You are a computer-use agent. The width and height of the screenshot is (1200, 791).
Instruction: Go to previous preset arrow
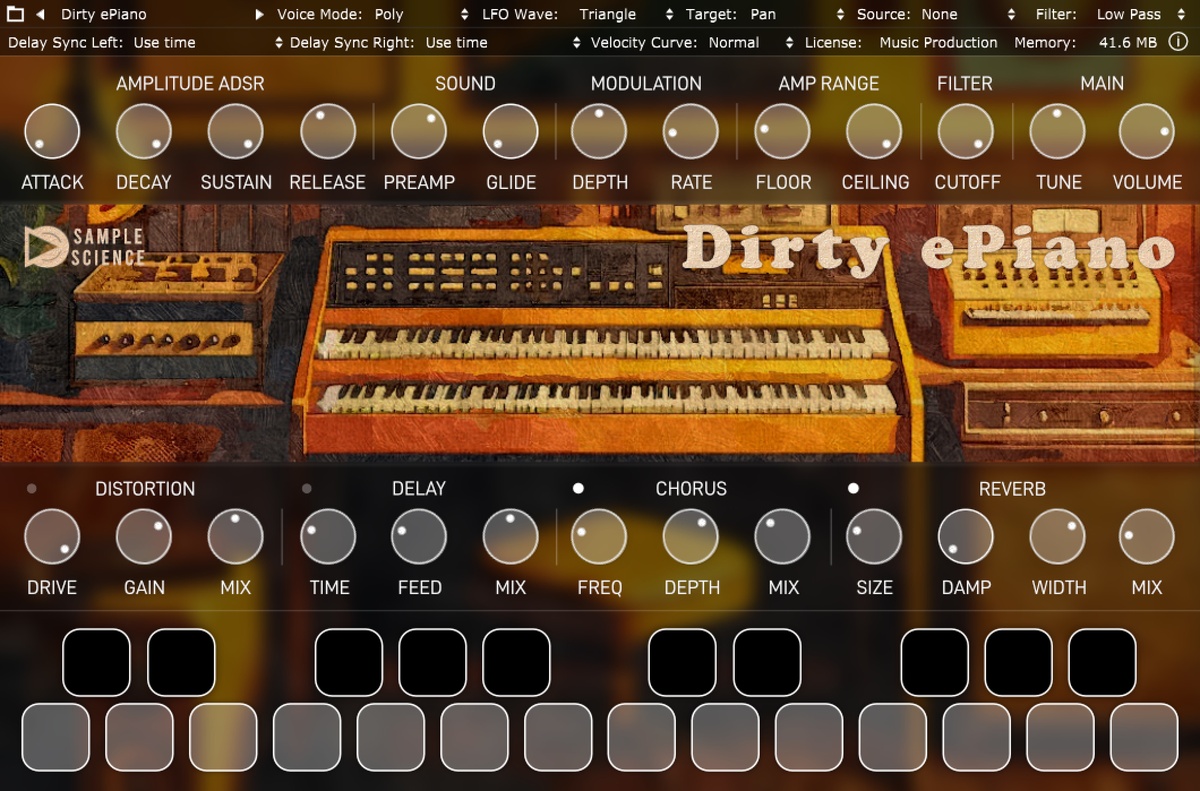pyautogui.click(x=40, y=14)
